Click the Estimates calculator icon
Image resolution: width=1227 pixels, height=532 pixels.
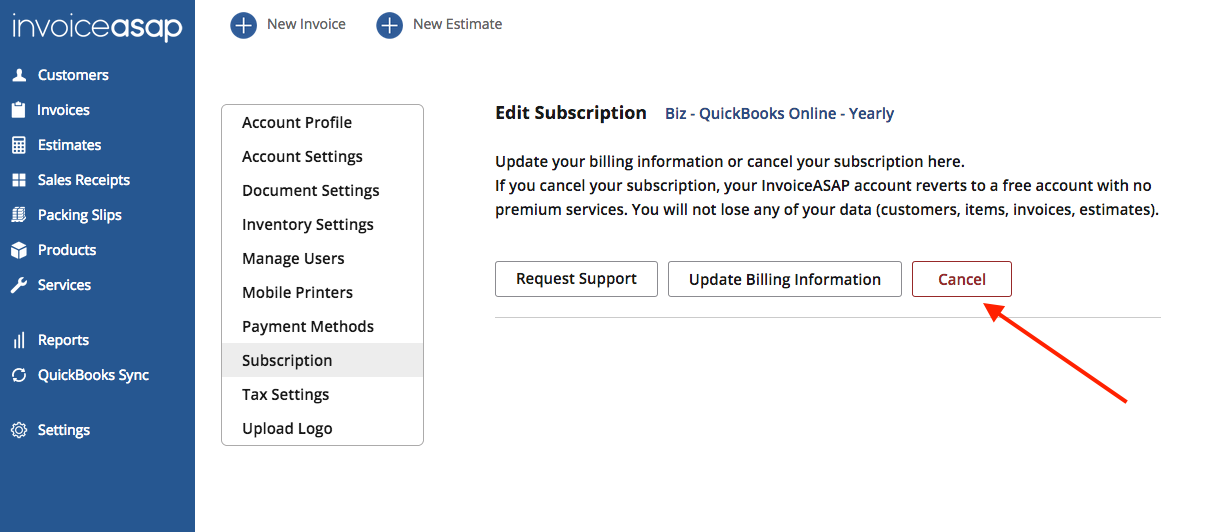(x=18, y=145)
